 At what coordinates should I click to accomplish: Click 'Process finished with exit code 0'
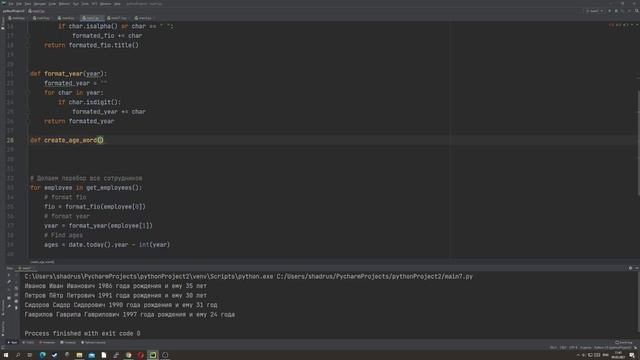82,333
